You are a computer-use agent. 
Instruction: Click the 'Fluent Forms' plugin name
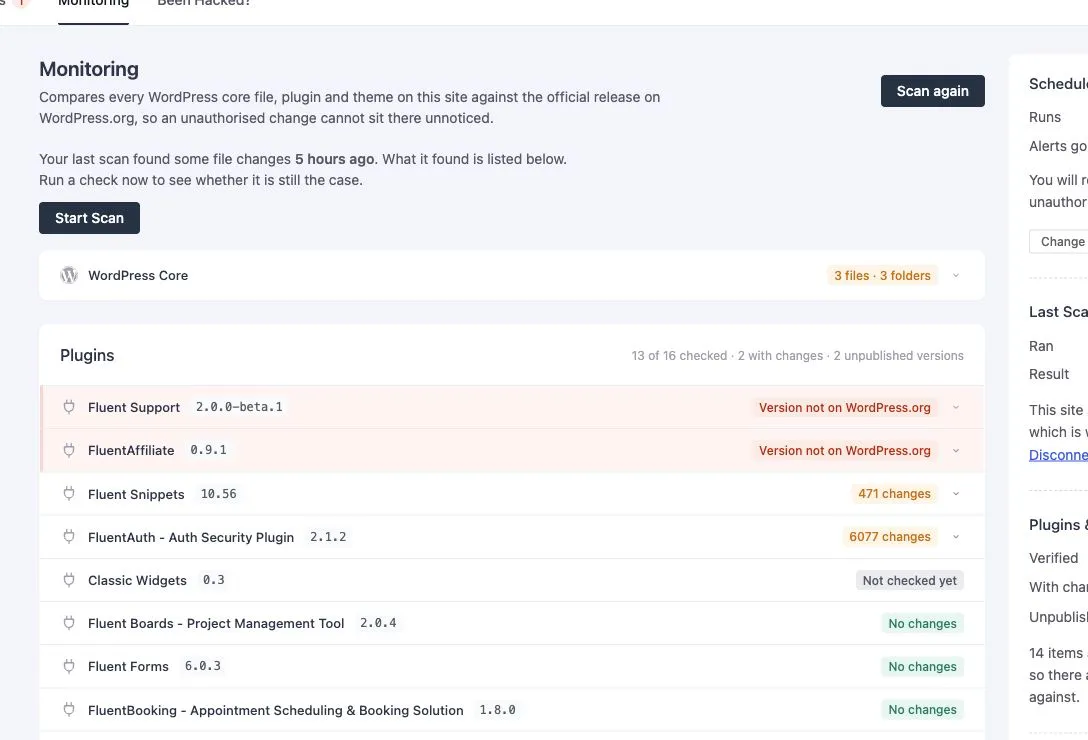[x=128, y=666]
